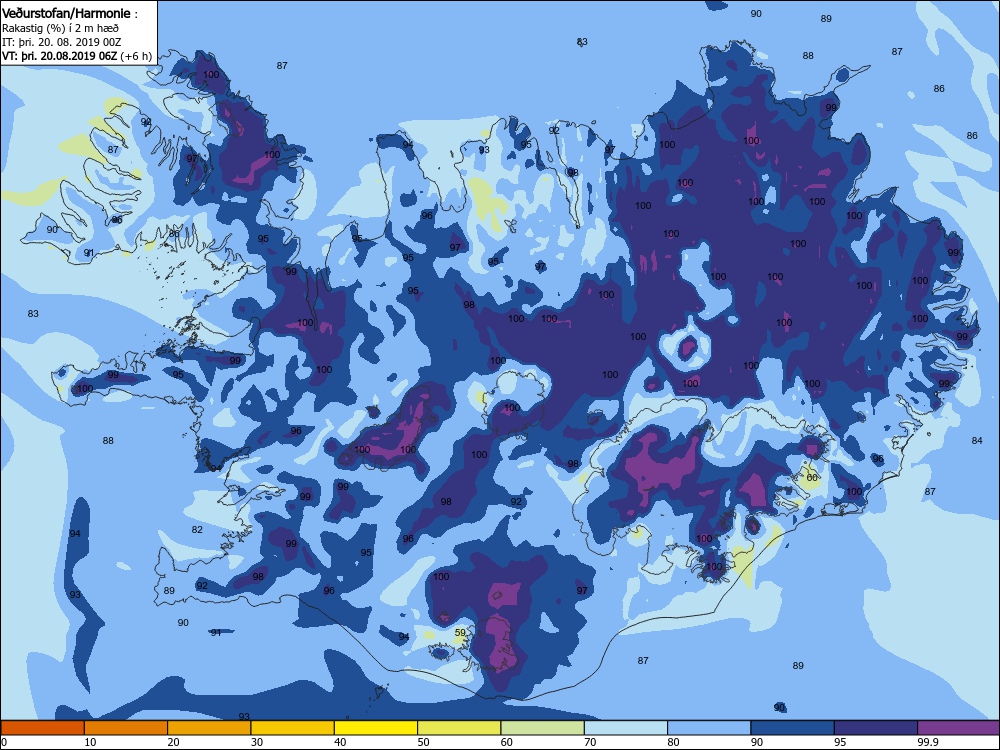1000x750 pixels.
Task: Select the dark blue 90–95 legend segment
Action: 793,728
